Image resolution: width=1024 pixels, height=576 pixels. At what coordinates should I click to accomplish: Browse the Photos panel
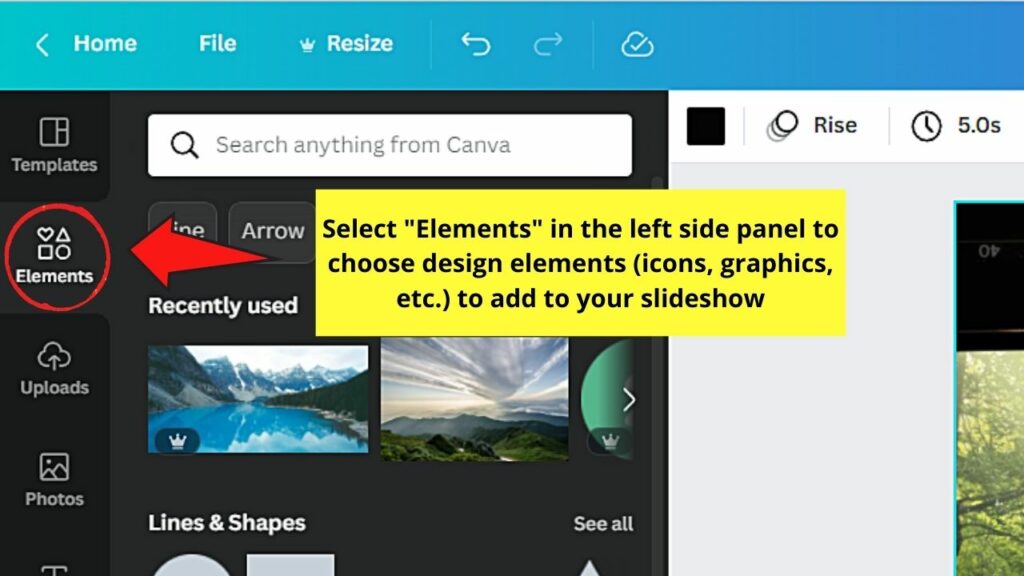[x=54, y=477]
